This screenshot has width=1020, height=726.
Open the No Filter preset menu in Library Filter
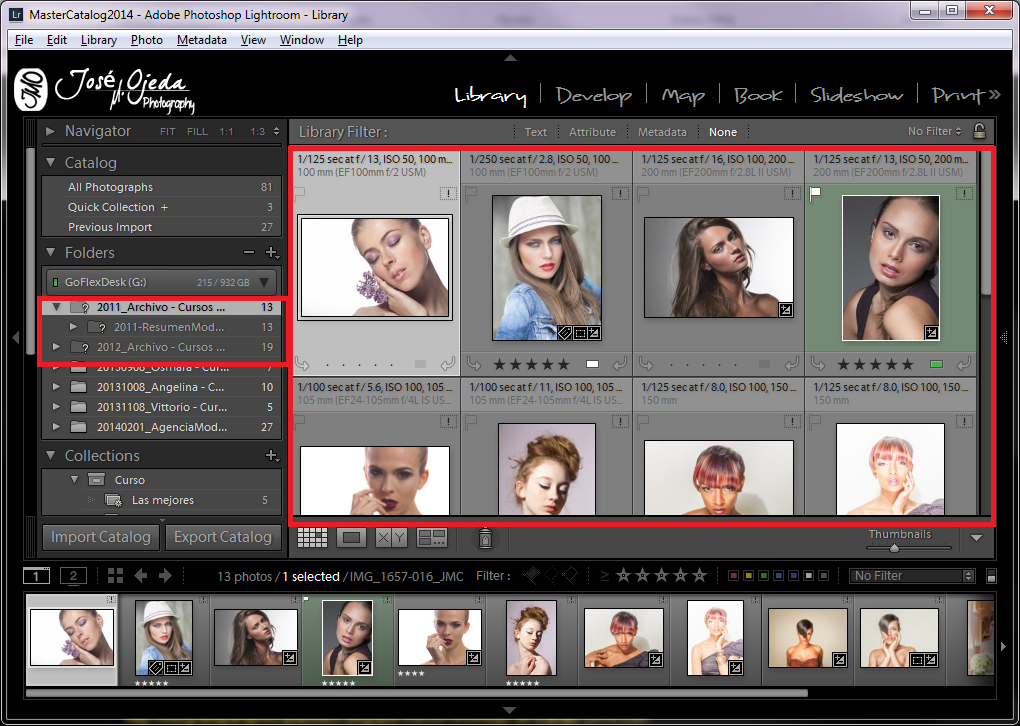935,131
